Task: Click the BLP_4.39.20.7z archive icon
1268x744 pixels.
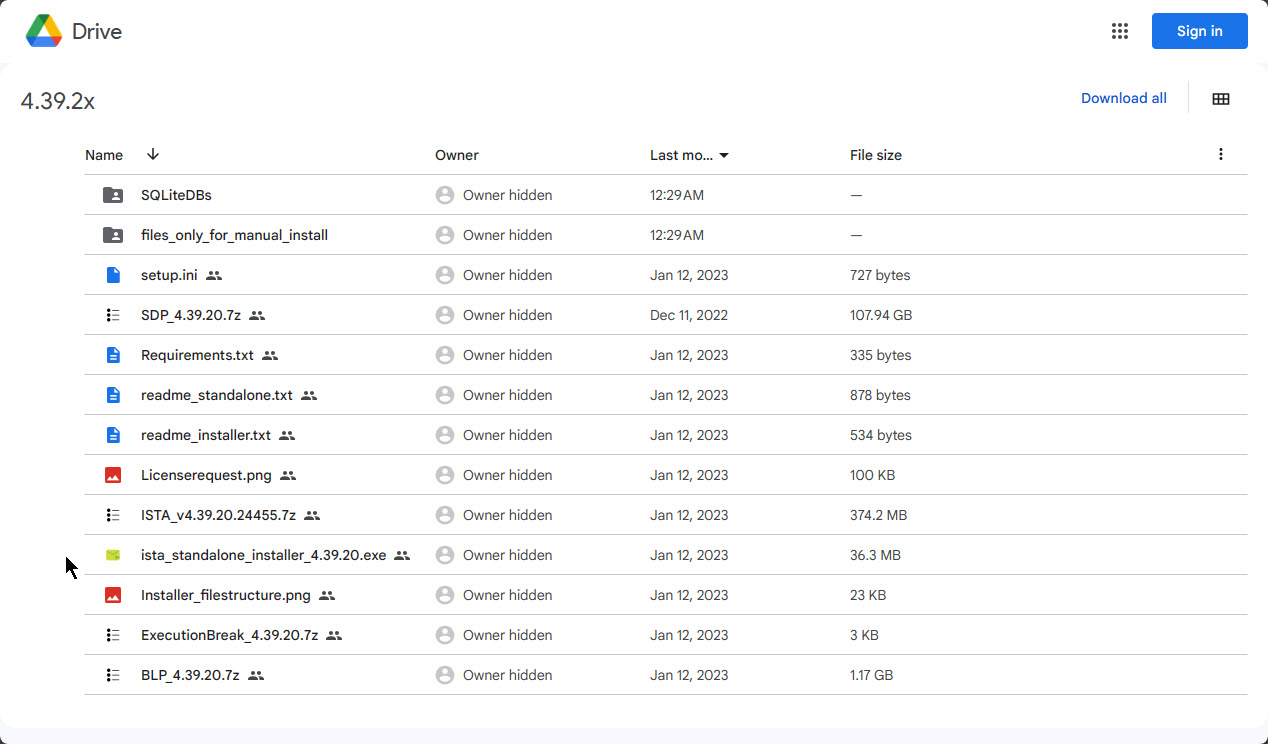Action: 113,675
